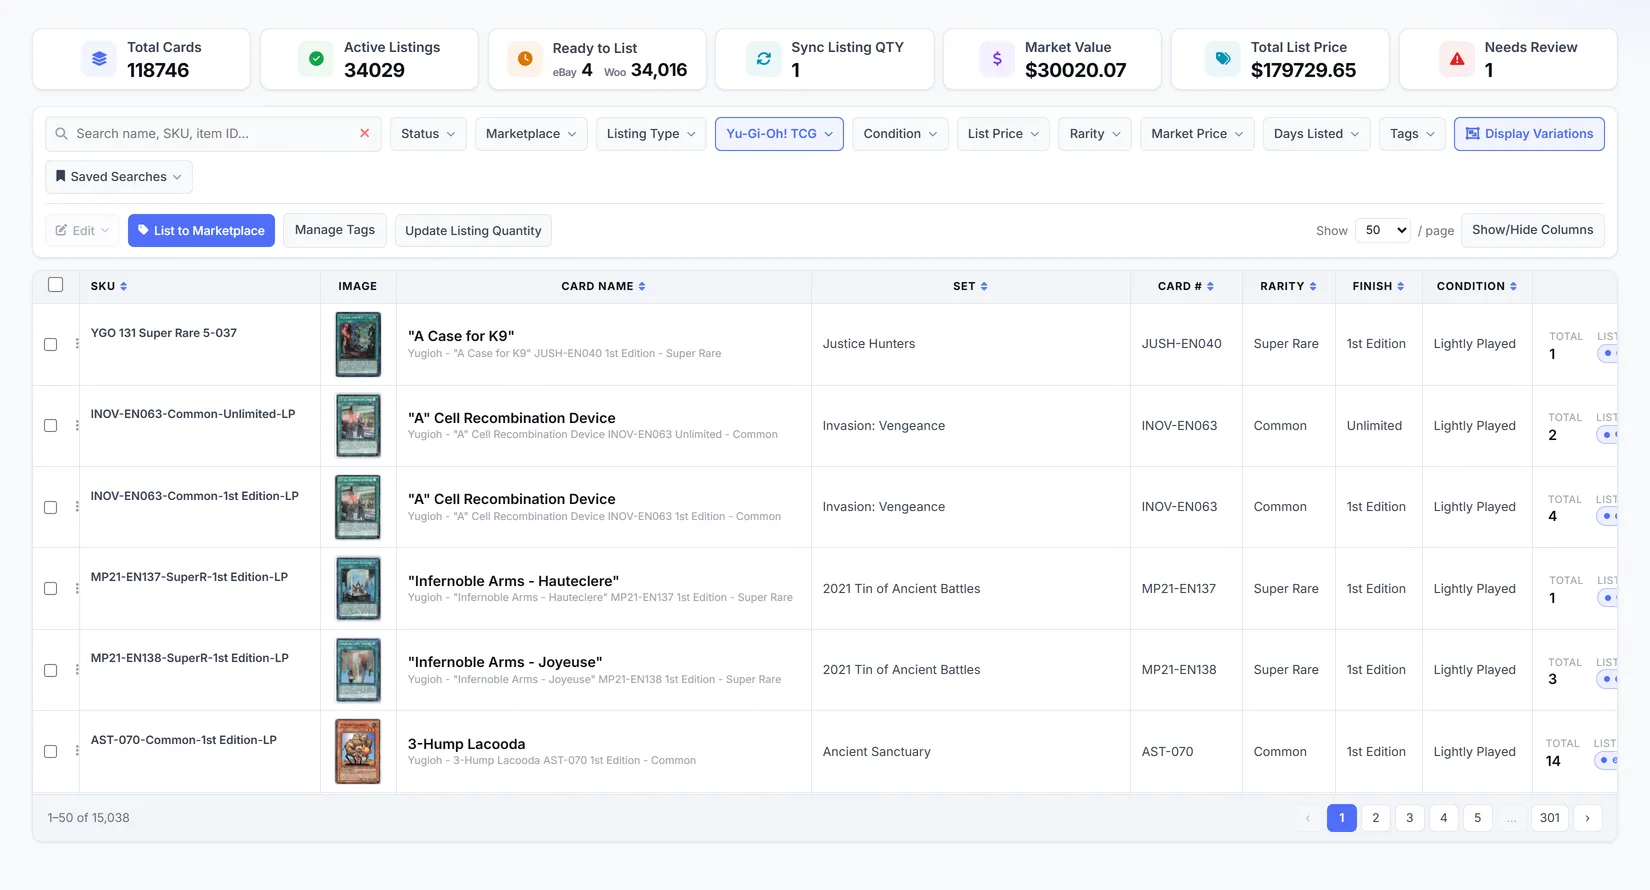This screenshot has height=890, width=1650.
Task: Open row options for "A Case for K9"
Action: click(77, 344)
